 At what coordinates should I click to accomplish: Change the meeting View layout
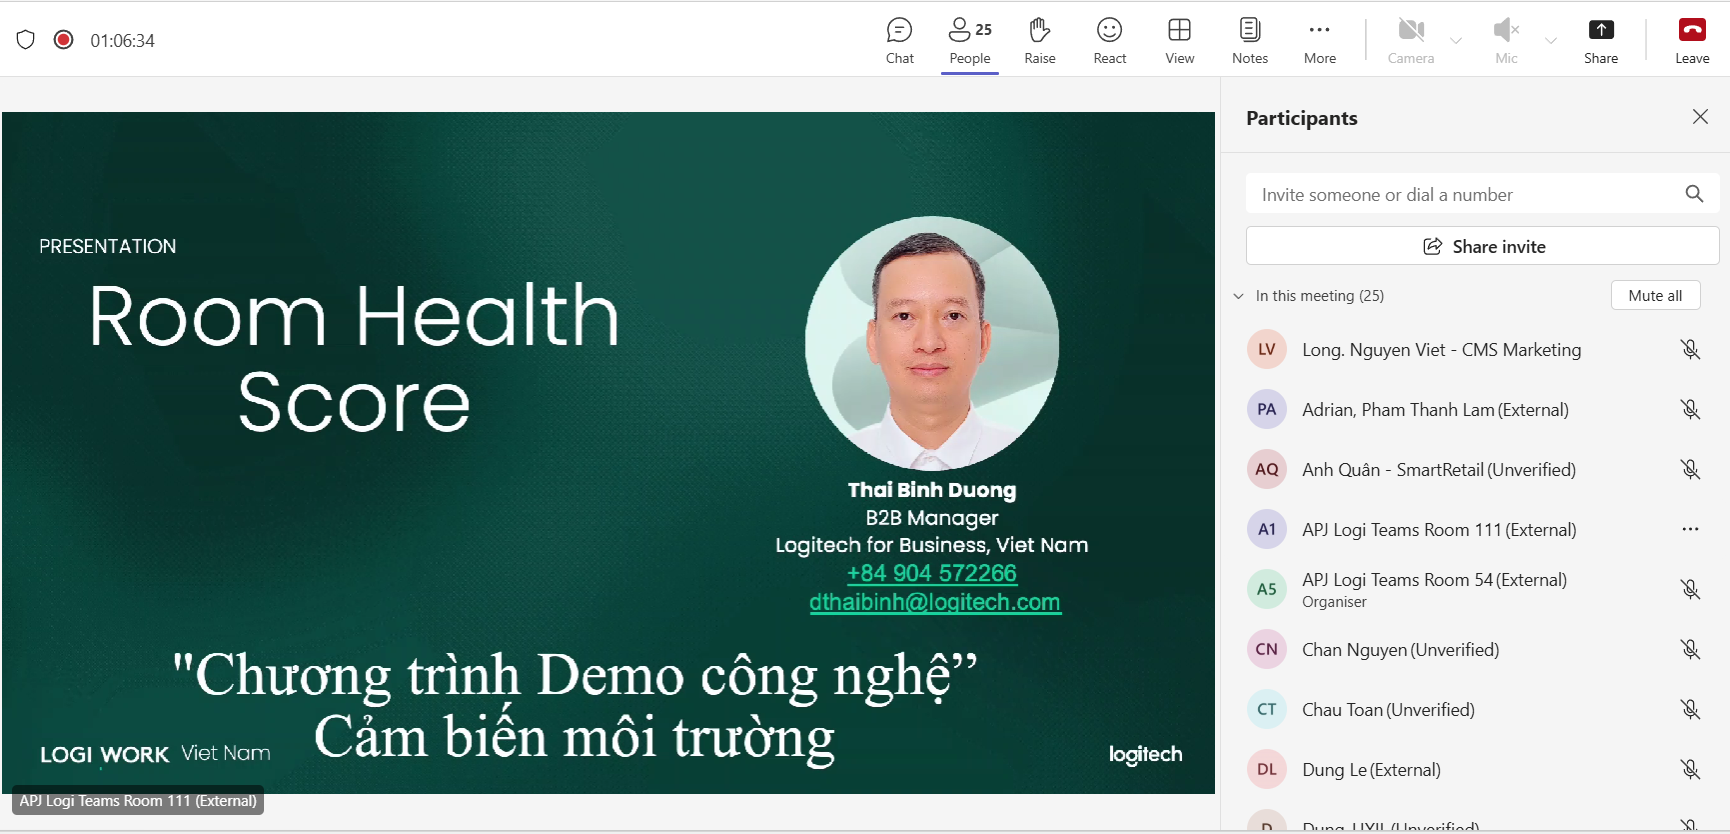(1179, 40)
